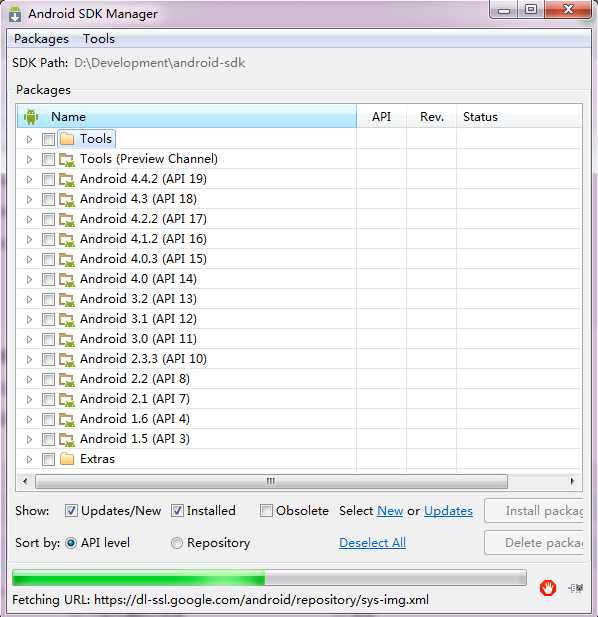Image resolution: width=598 pixels, height=617 pixels.
Task: Expand the Android 1.5 (API 3) node
Action: pyautogui.click(x=29, y=440)
